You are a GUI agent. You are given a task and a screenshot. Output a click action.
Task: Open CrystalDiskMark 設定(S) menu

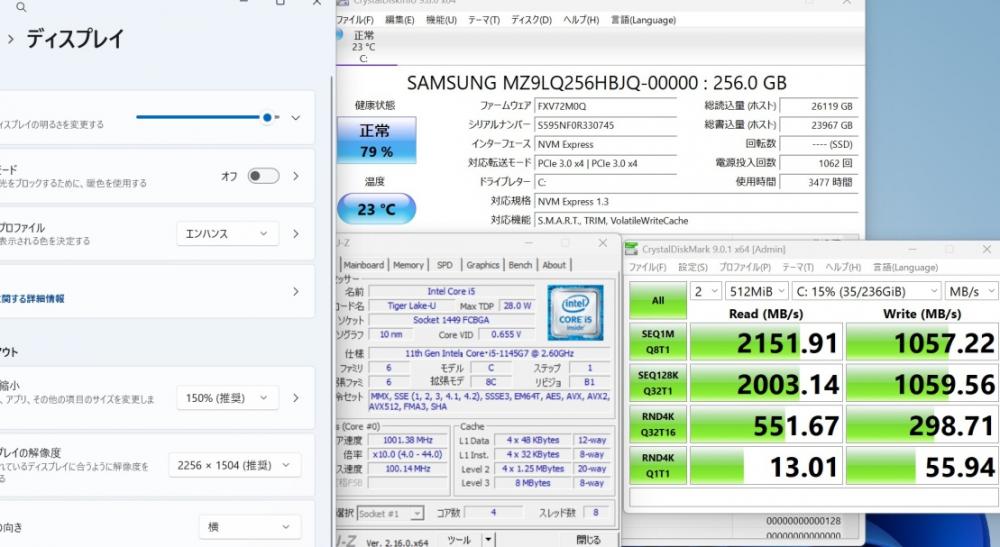click(x=693, y=267)
